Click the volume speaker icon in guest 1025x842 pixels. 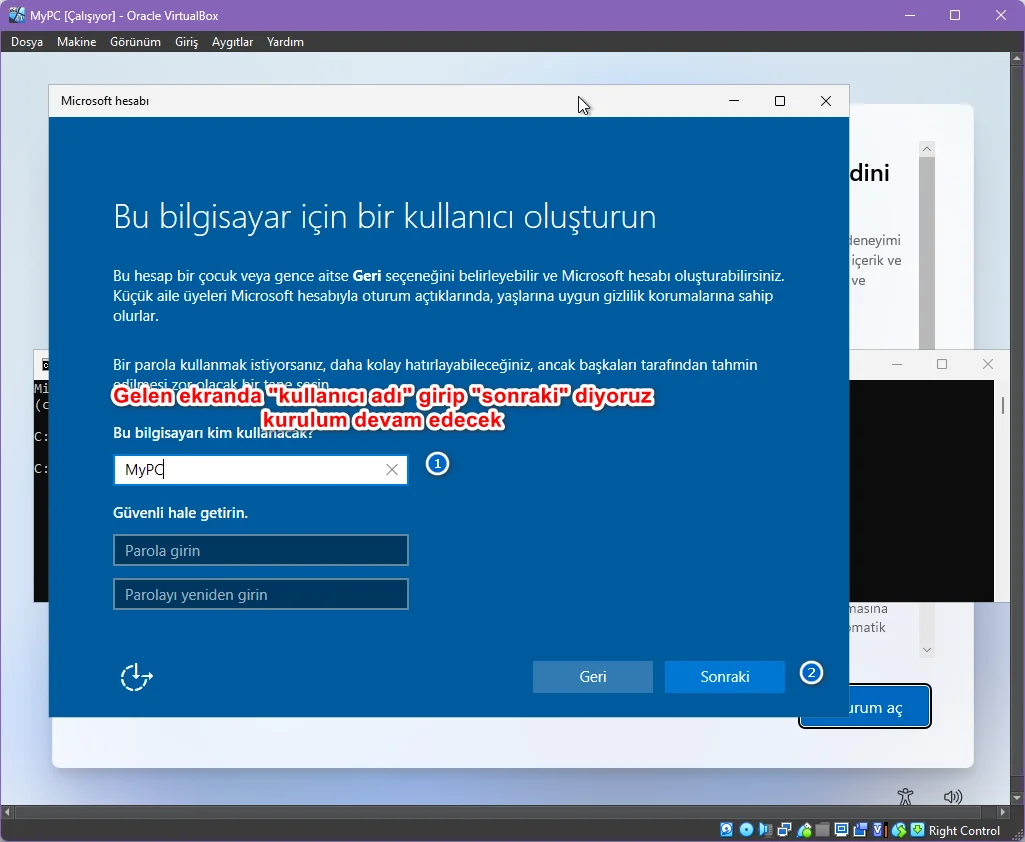[x=953, y=796]
